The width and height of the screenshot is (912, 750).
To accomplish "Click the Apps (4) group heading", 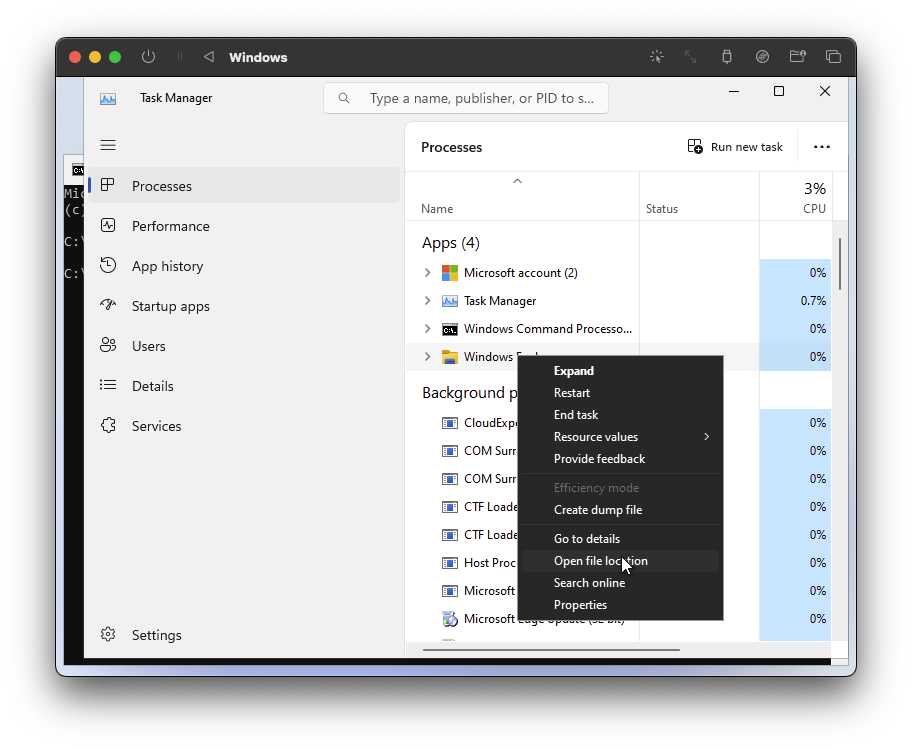I will [x=451, y=243].
